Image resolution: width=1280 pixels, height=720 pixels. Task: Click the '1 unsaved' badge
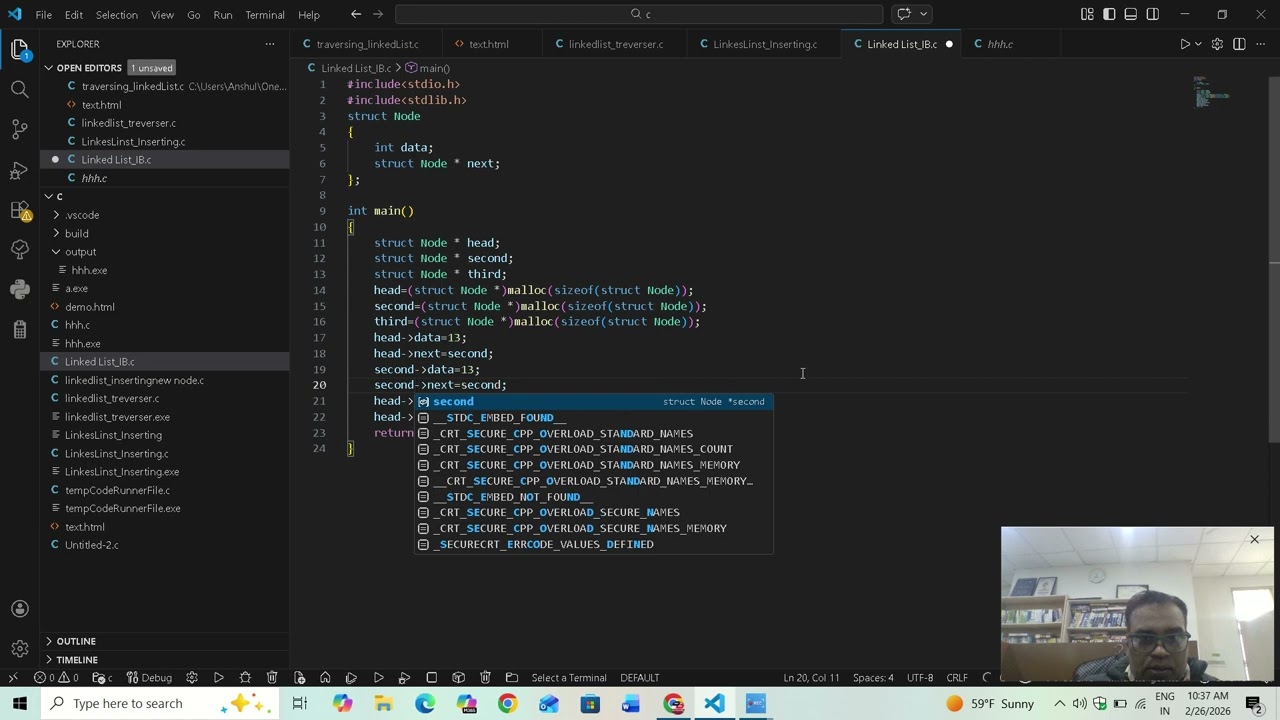pos(152,68)
